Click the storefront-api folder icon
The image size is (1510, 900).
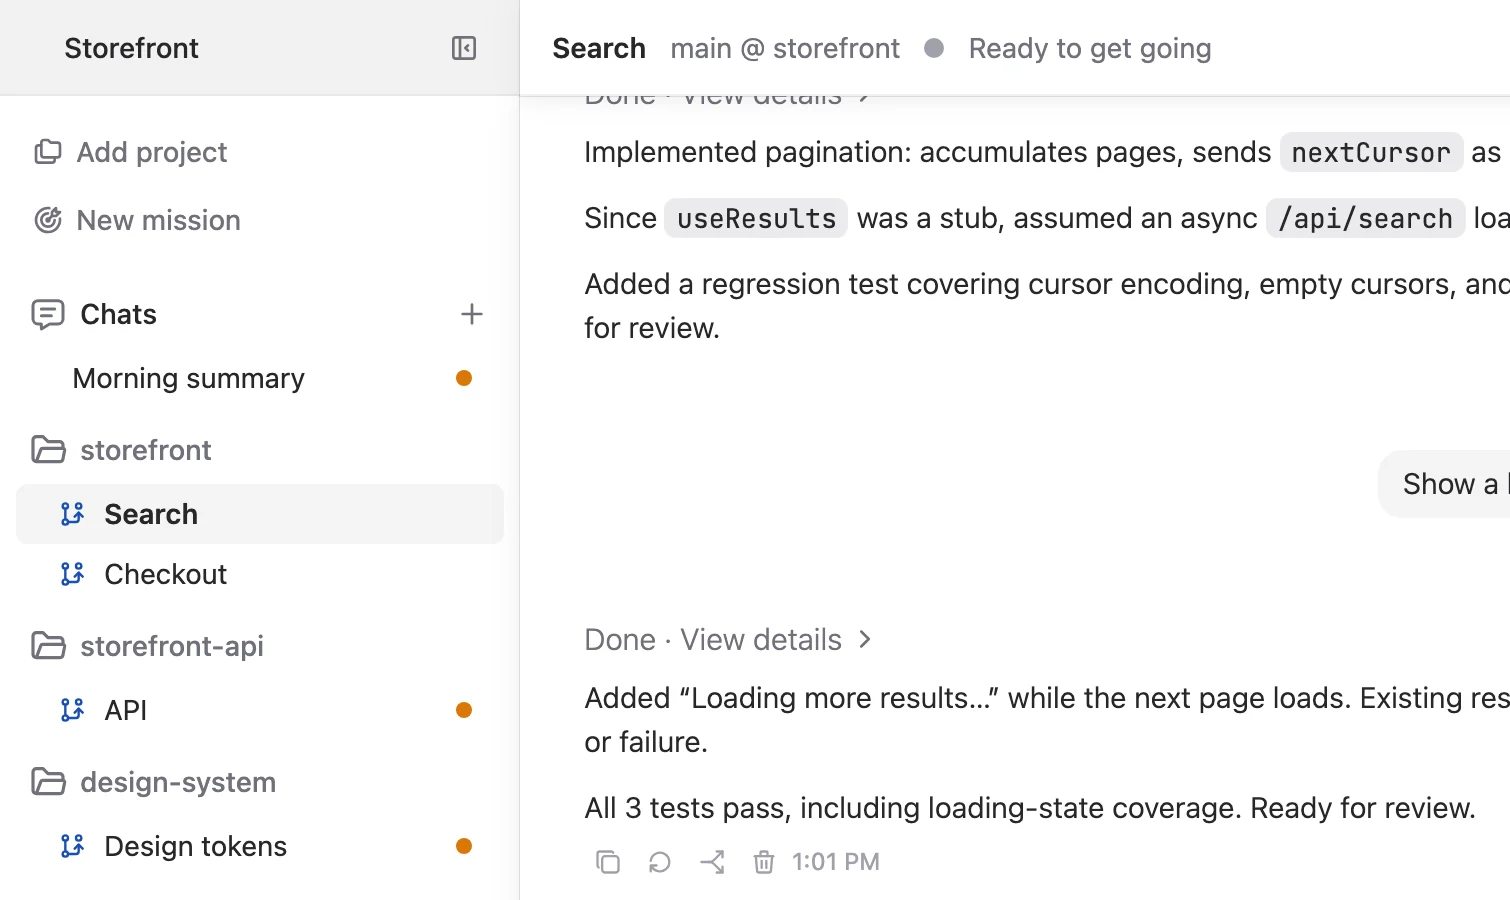[x=48, y=646]
